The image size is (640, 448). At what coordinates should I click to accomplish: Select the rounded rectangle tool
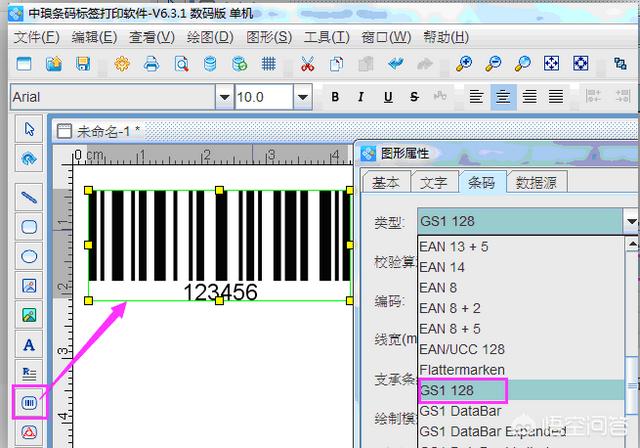(29, 227)
